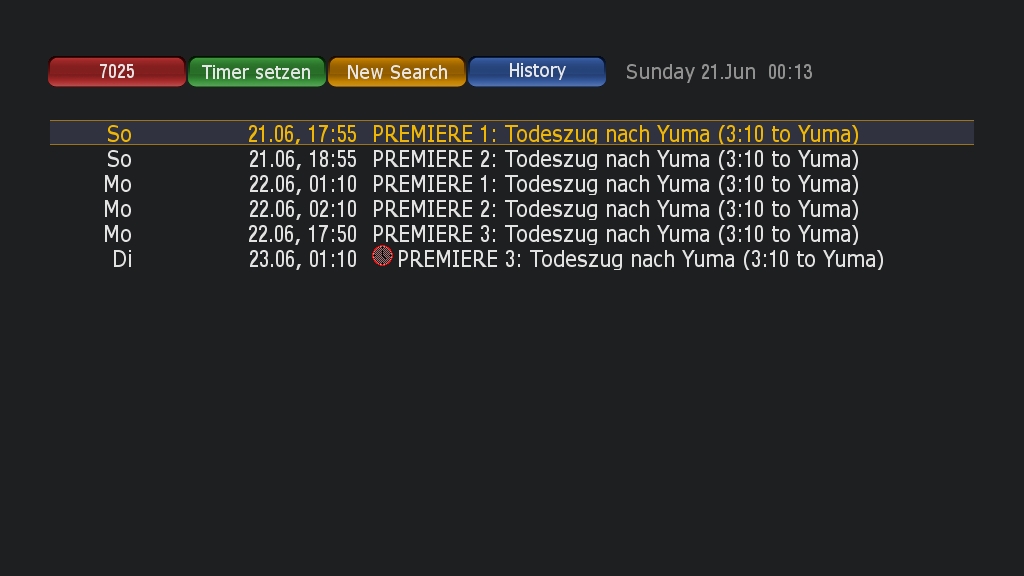Open the blue History button
This screenshot has height=576, width=1024.
pyautogui.click(x=537, y=72)
